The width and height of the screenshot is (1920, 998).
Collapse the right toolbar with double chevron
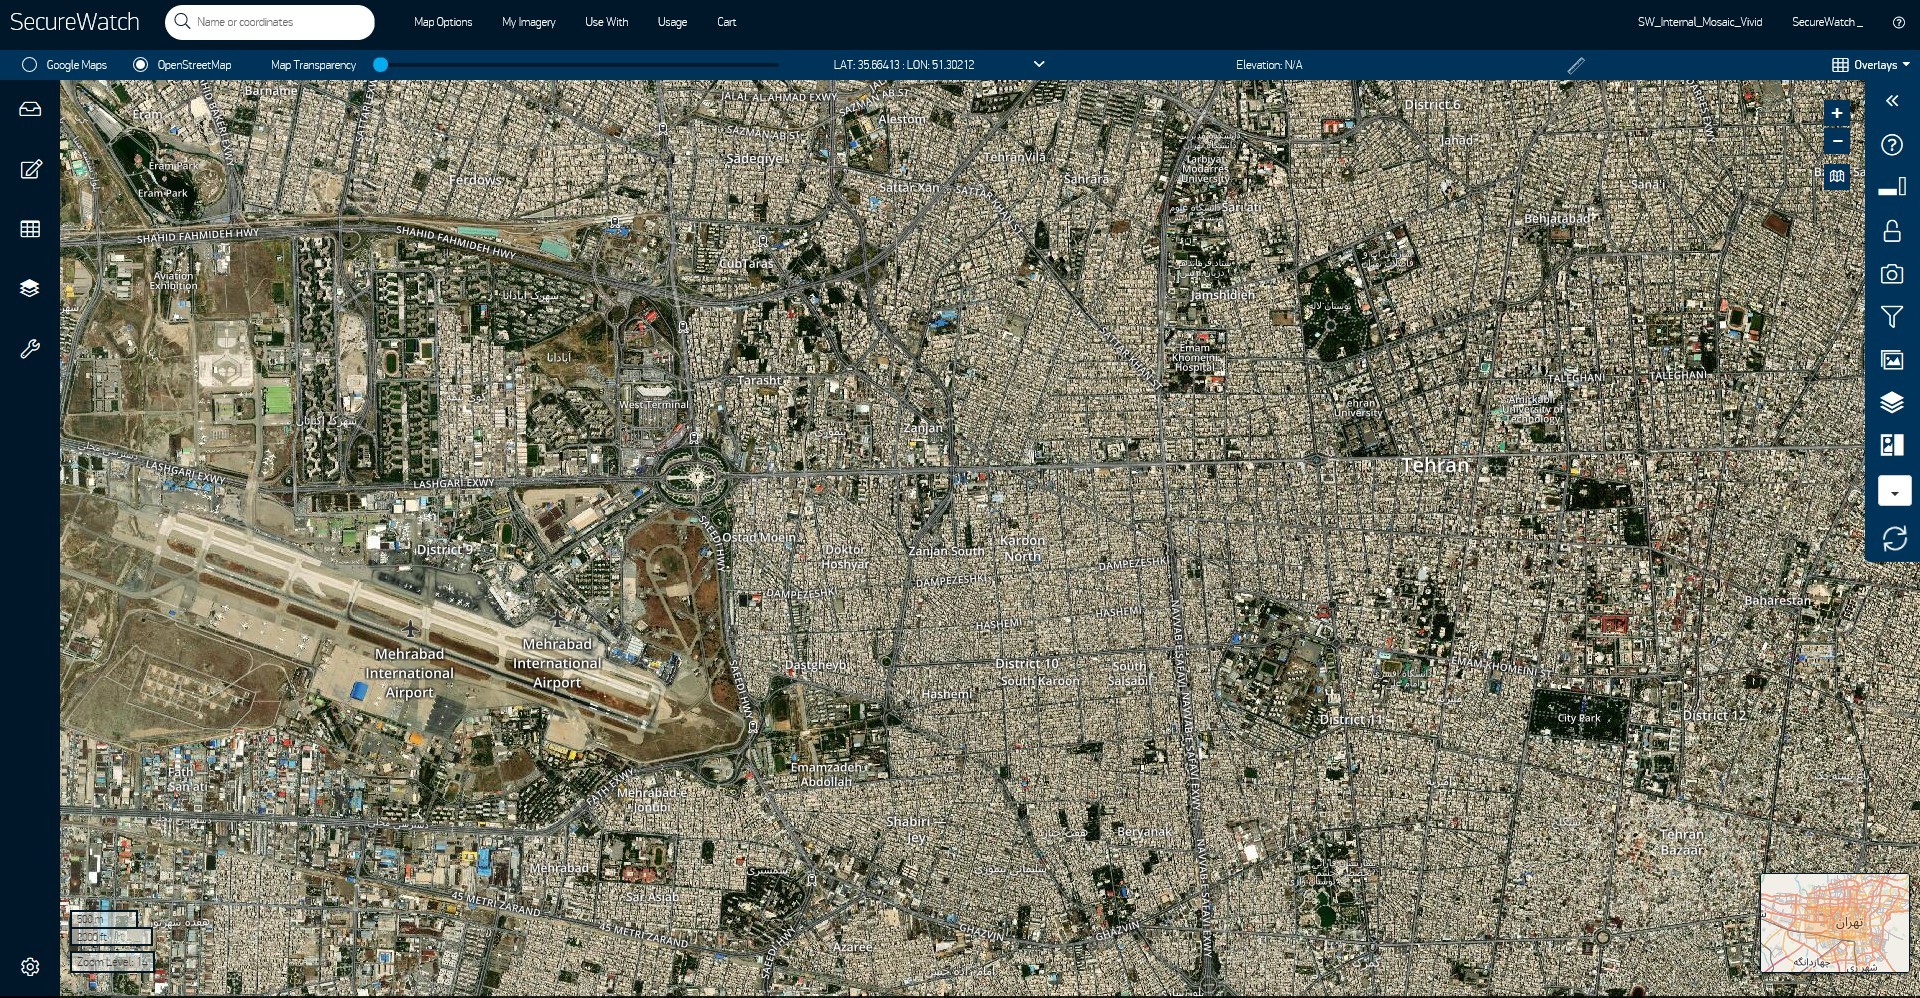point(1892,101)
